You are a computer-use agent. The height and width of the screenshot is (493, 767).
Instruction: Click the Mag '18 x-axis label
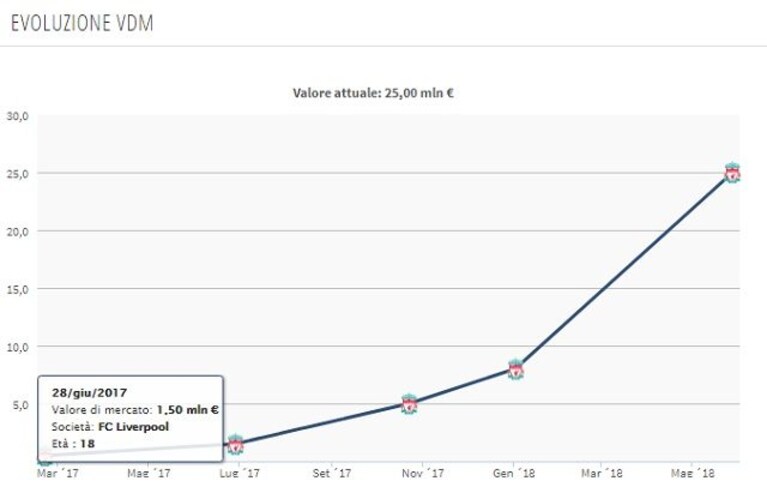pos(693,473)
